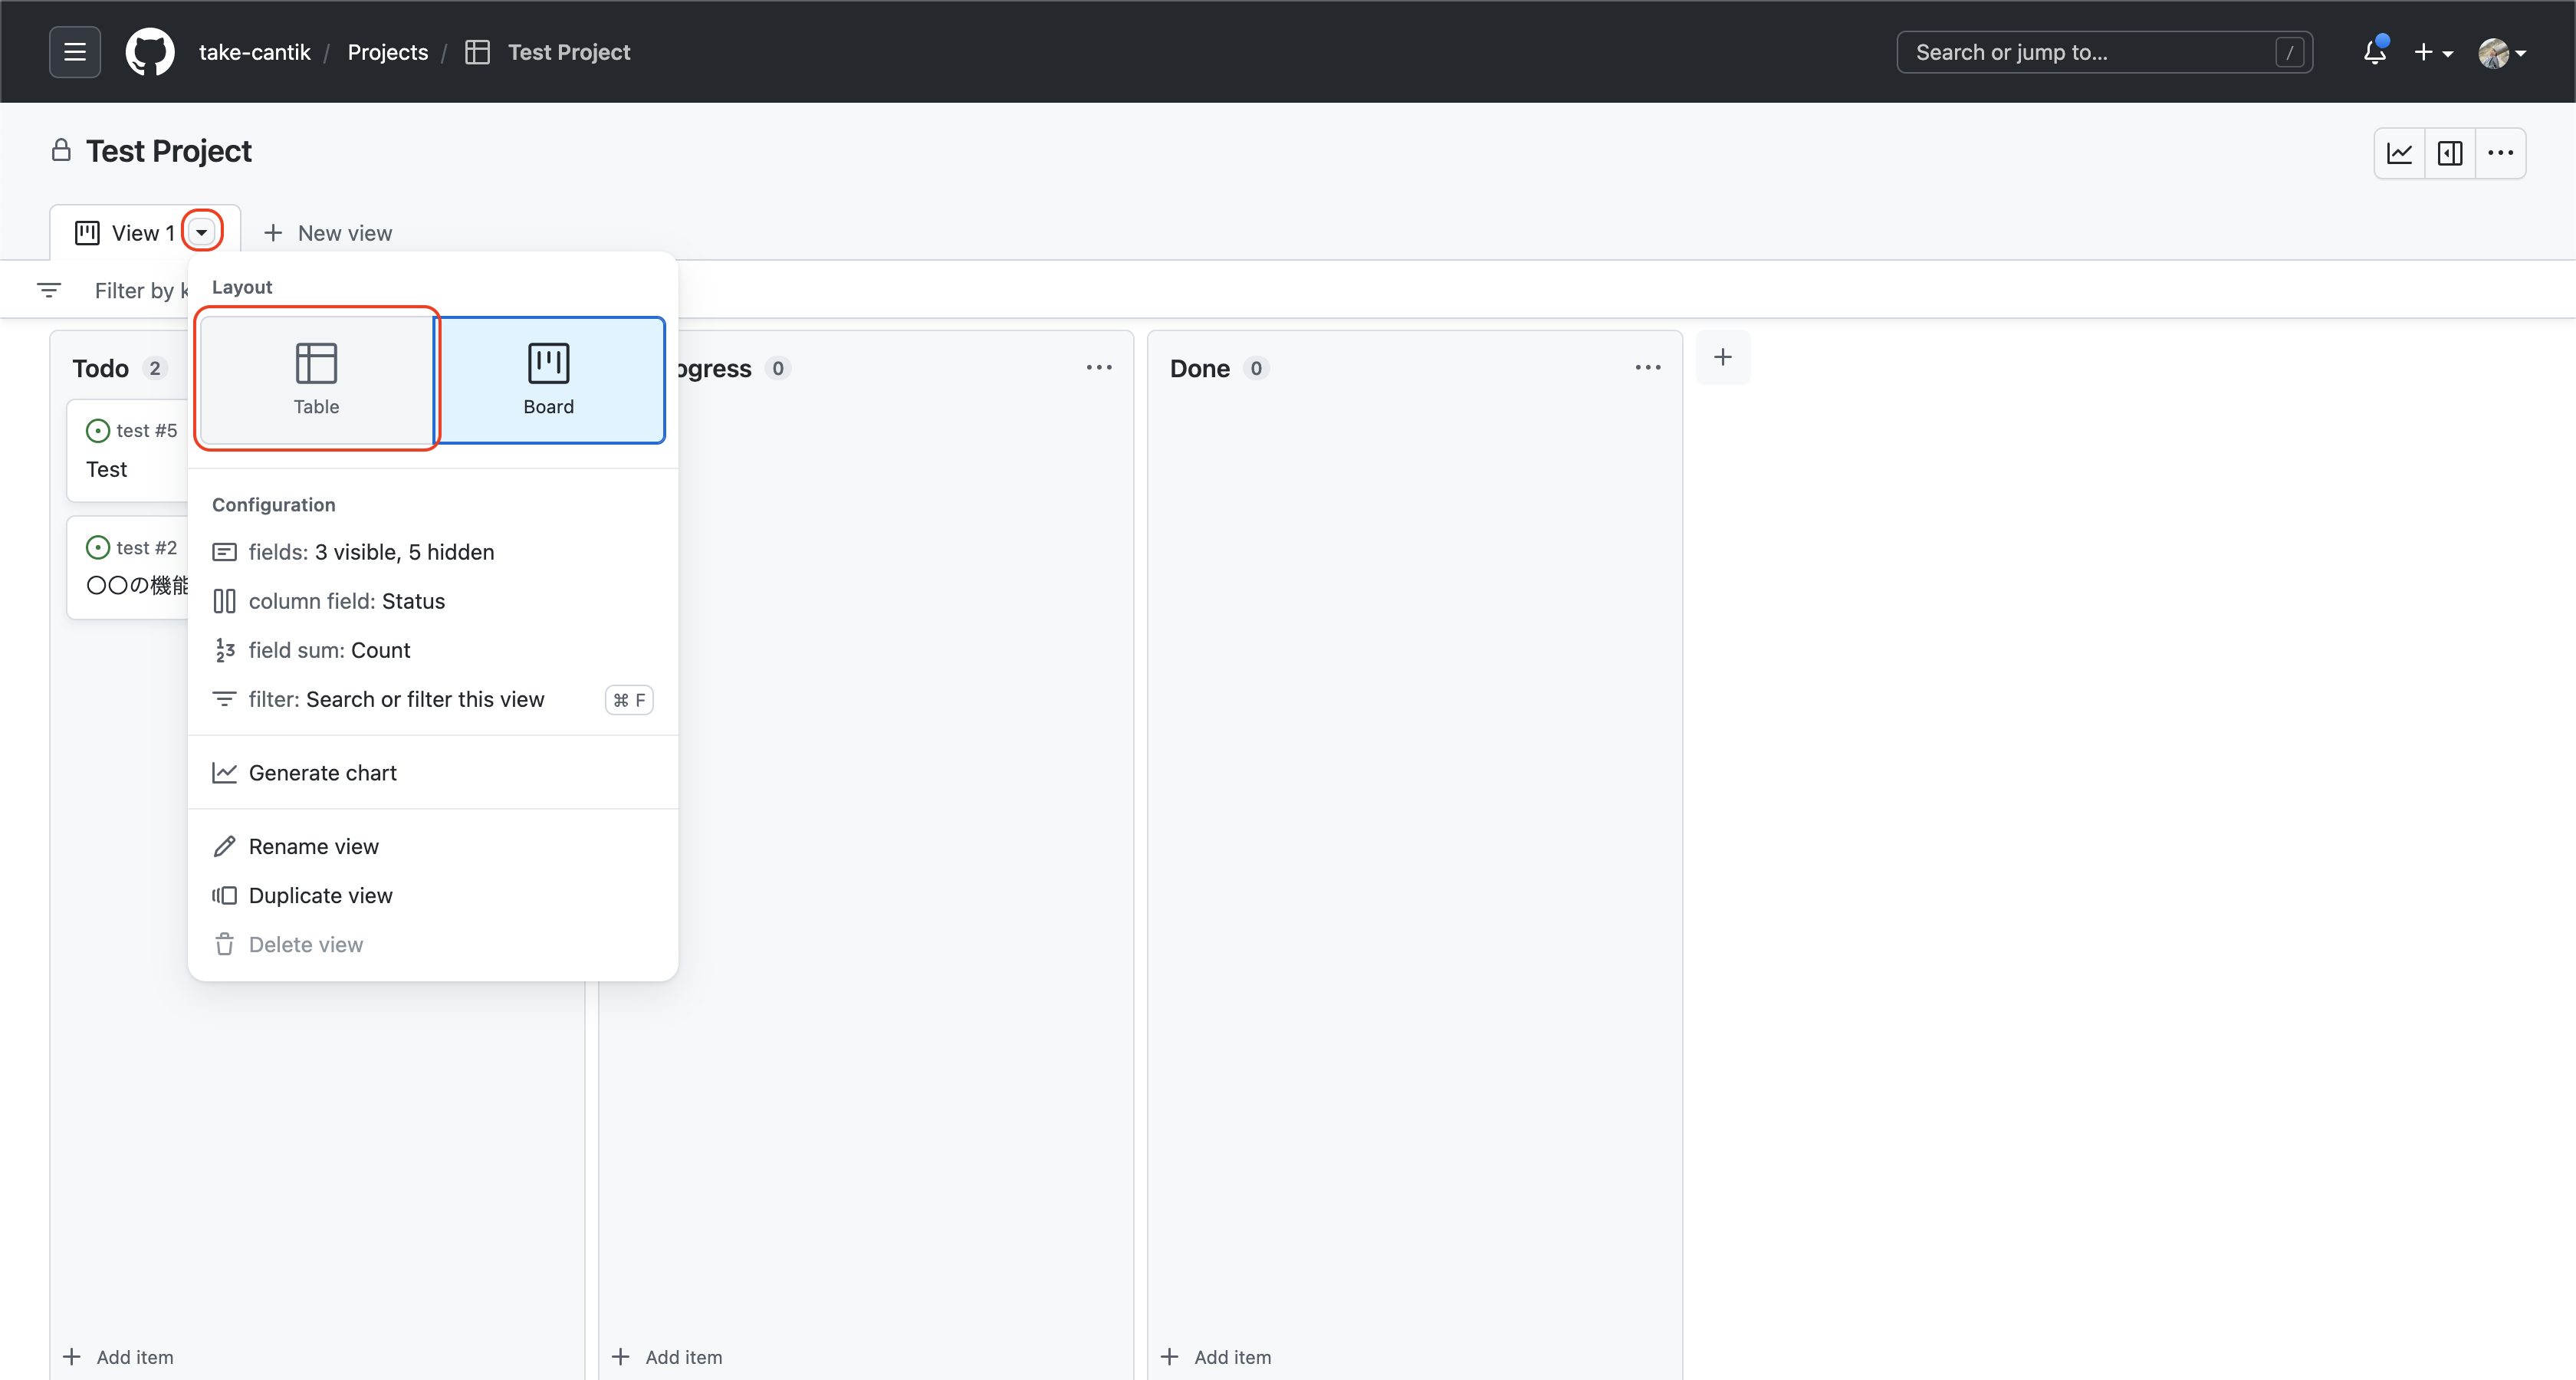The height and width of the screenshot is (1380, 2576).
Task: Open Done column three-dot menu
Action: [1647, 368]
